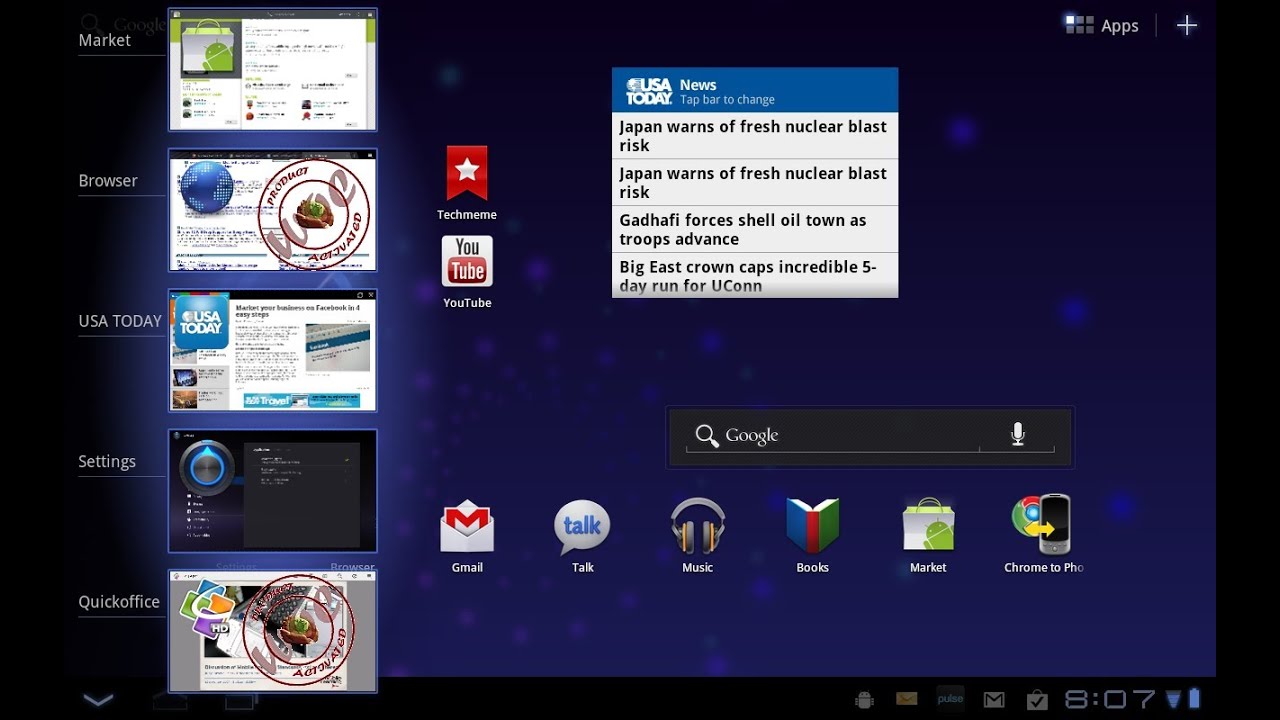The height and width of the screenshot is (720, 1280).
Task: Open the Market download complete notification
Action: [x=1037, y=700]
